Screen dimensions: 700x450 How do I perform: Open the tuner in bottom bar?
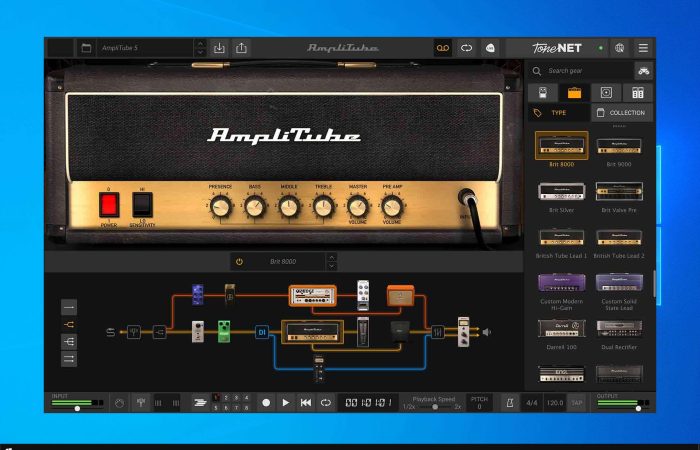tap(141, 403)
